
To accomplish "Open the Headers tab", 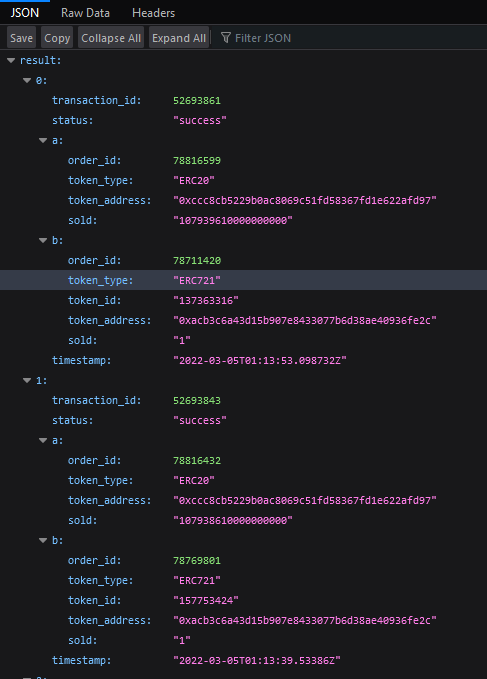I will [153, 13].
